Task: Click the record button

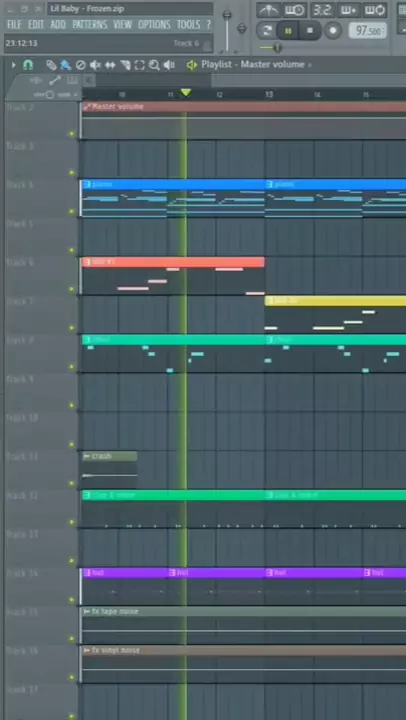Action: click(333, 31)
